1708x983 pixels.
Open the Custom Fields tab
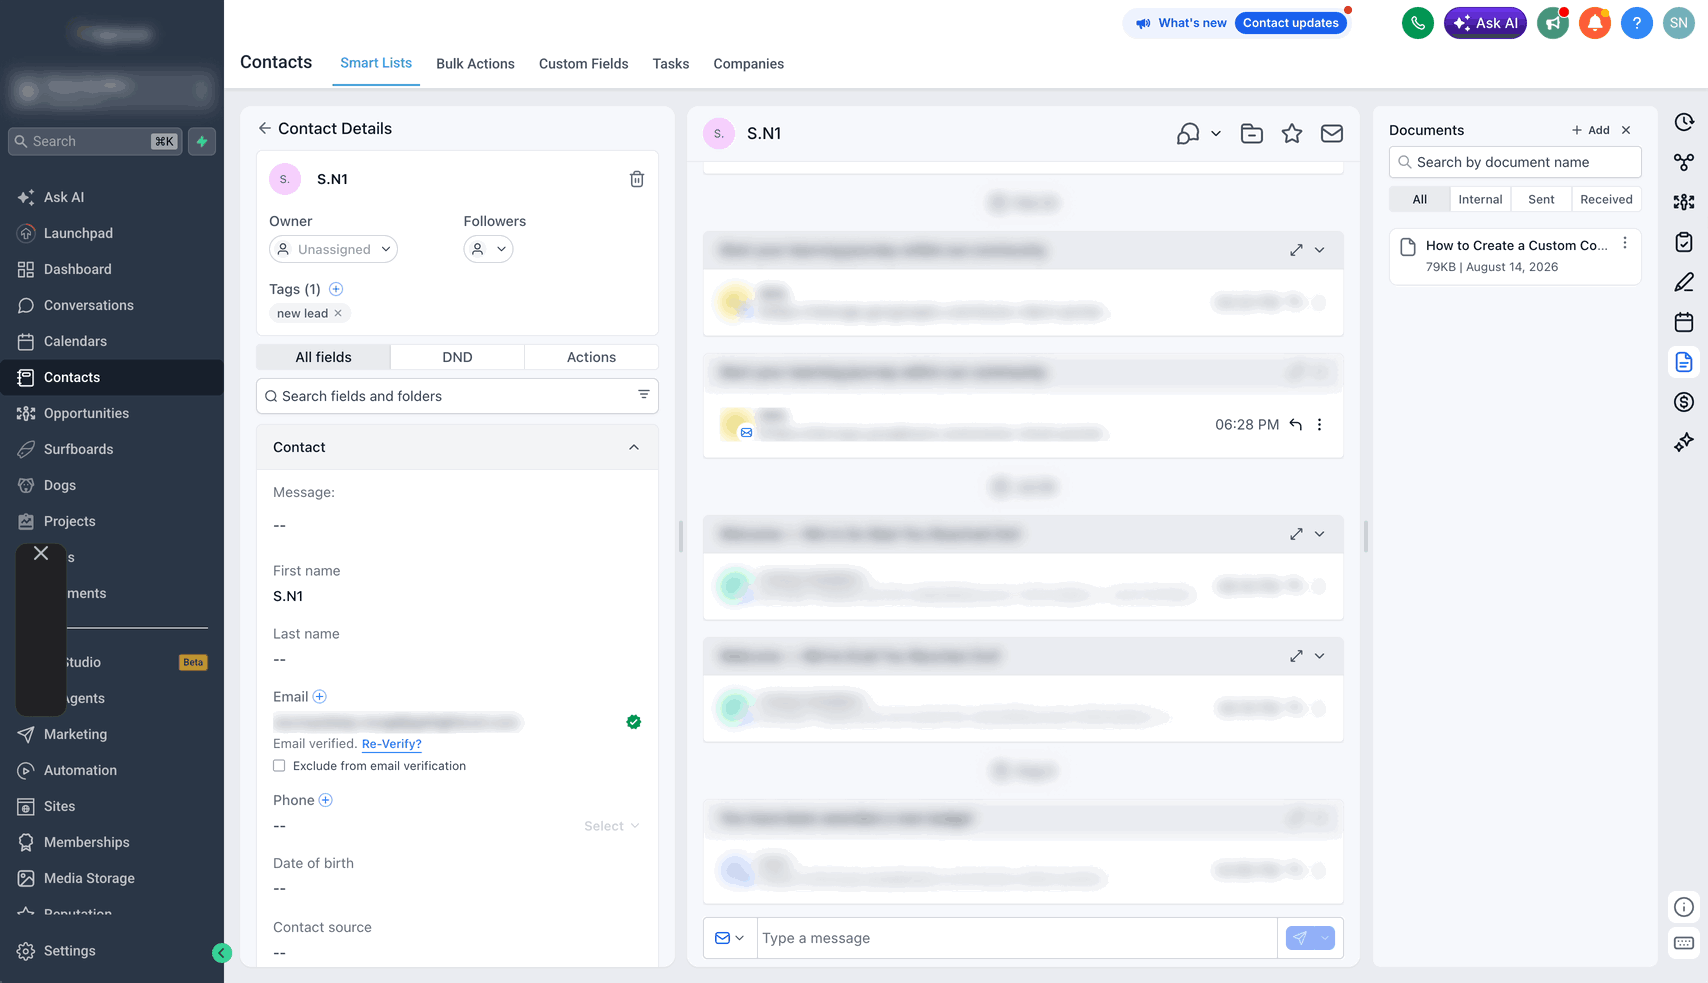coord(584,64)
